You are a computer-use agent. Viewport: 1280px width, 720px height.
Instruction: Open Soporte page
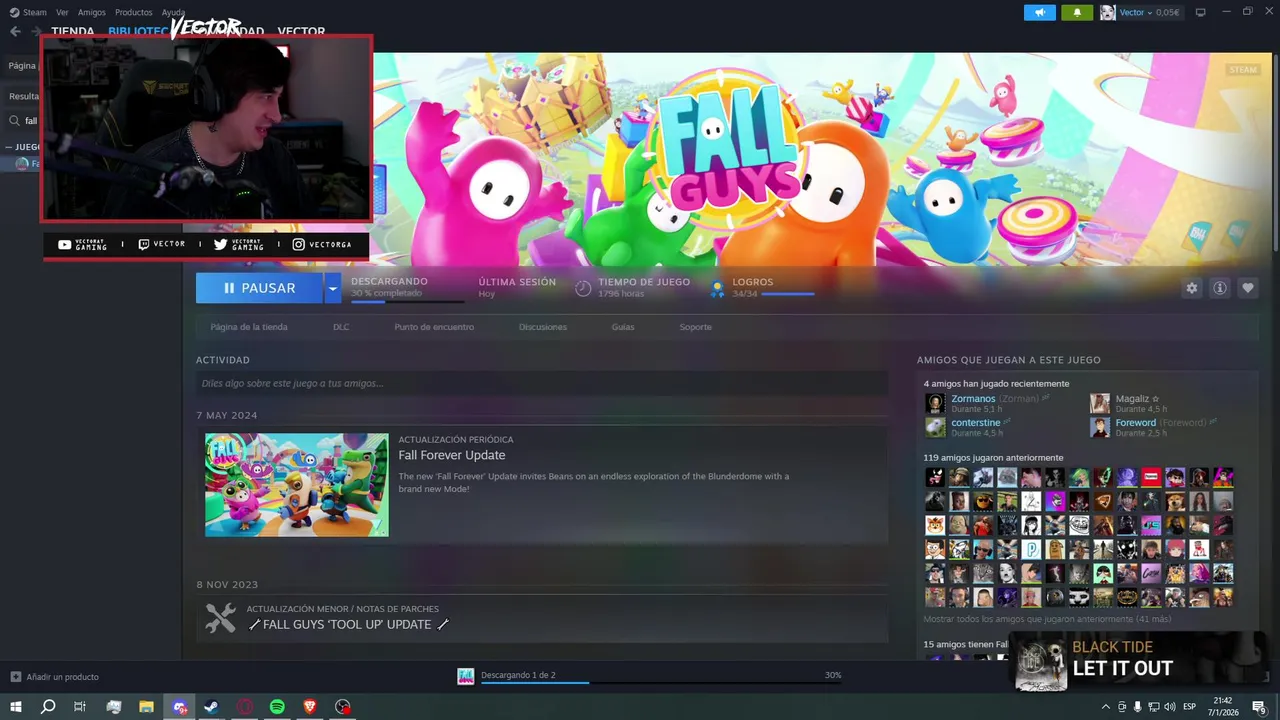pos(696,327)
